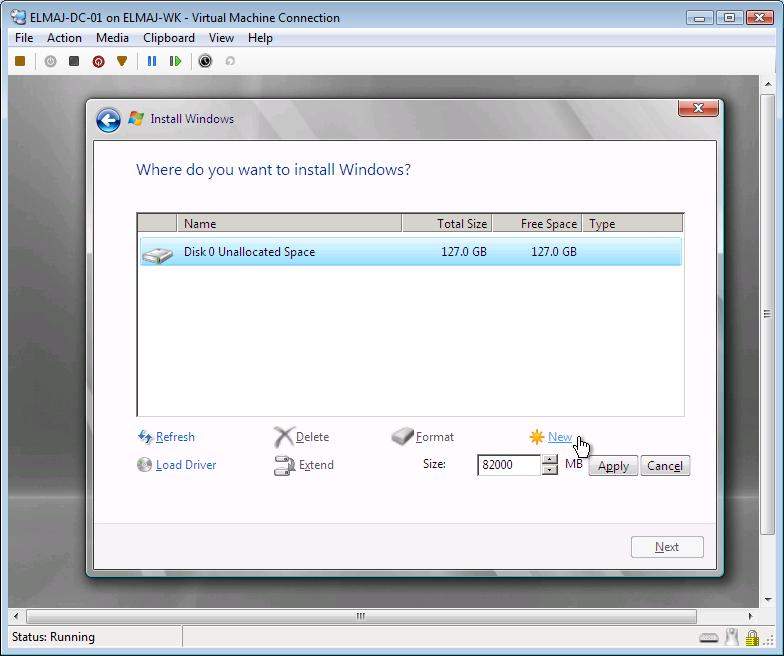Image resolution: width=784 pixels, height=656 pixels.
Task: Click the horizontal scrollbar right arrow
Action: (x=750, y=616)
